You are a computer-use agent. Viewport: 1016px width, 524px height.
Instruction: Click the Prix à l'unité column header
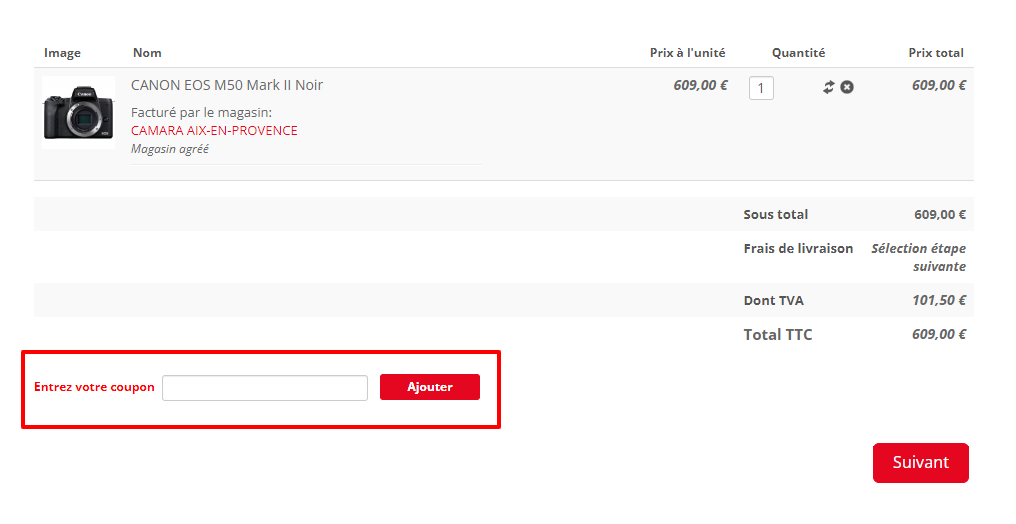pyautogui.click(x=687, y=53)
